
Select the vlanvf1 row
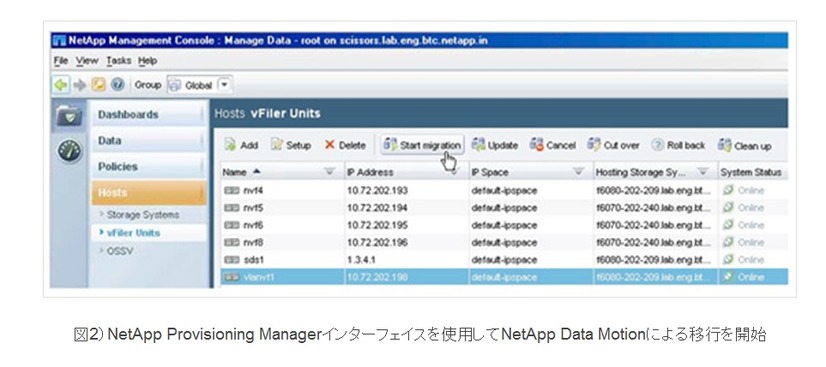point(504,277)
